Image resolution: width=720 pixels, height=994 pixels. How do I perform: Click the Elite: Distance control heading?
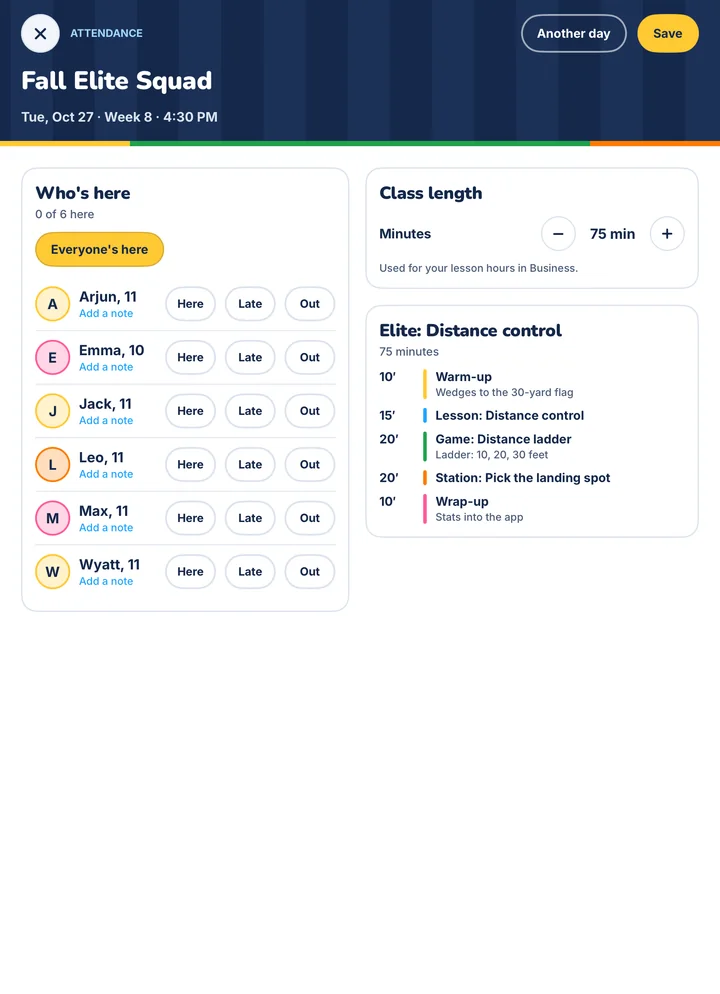(x=470, y=331)
